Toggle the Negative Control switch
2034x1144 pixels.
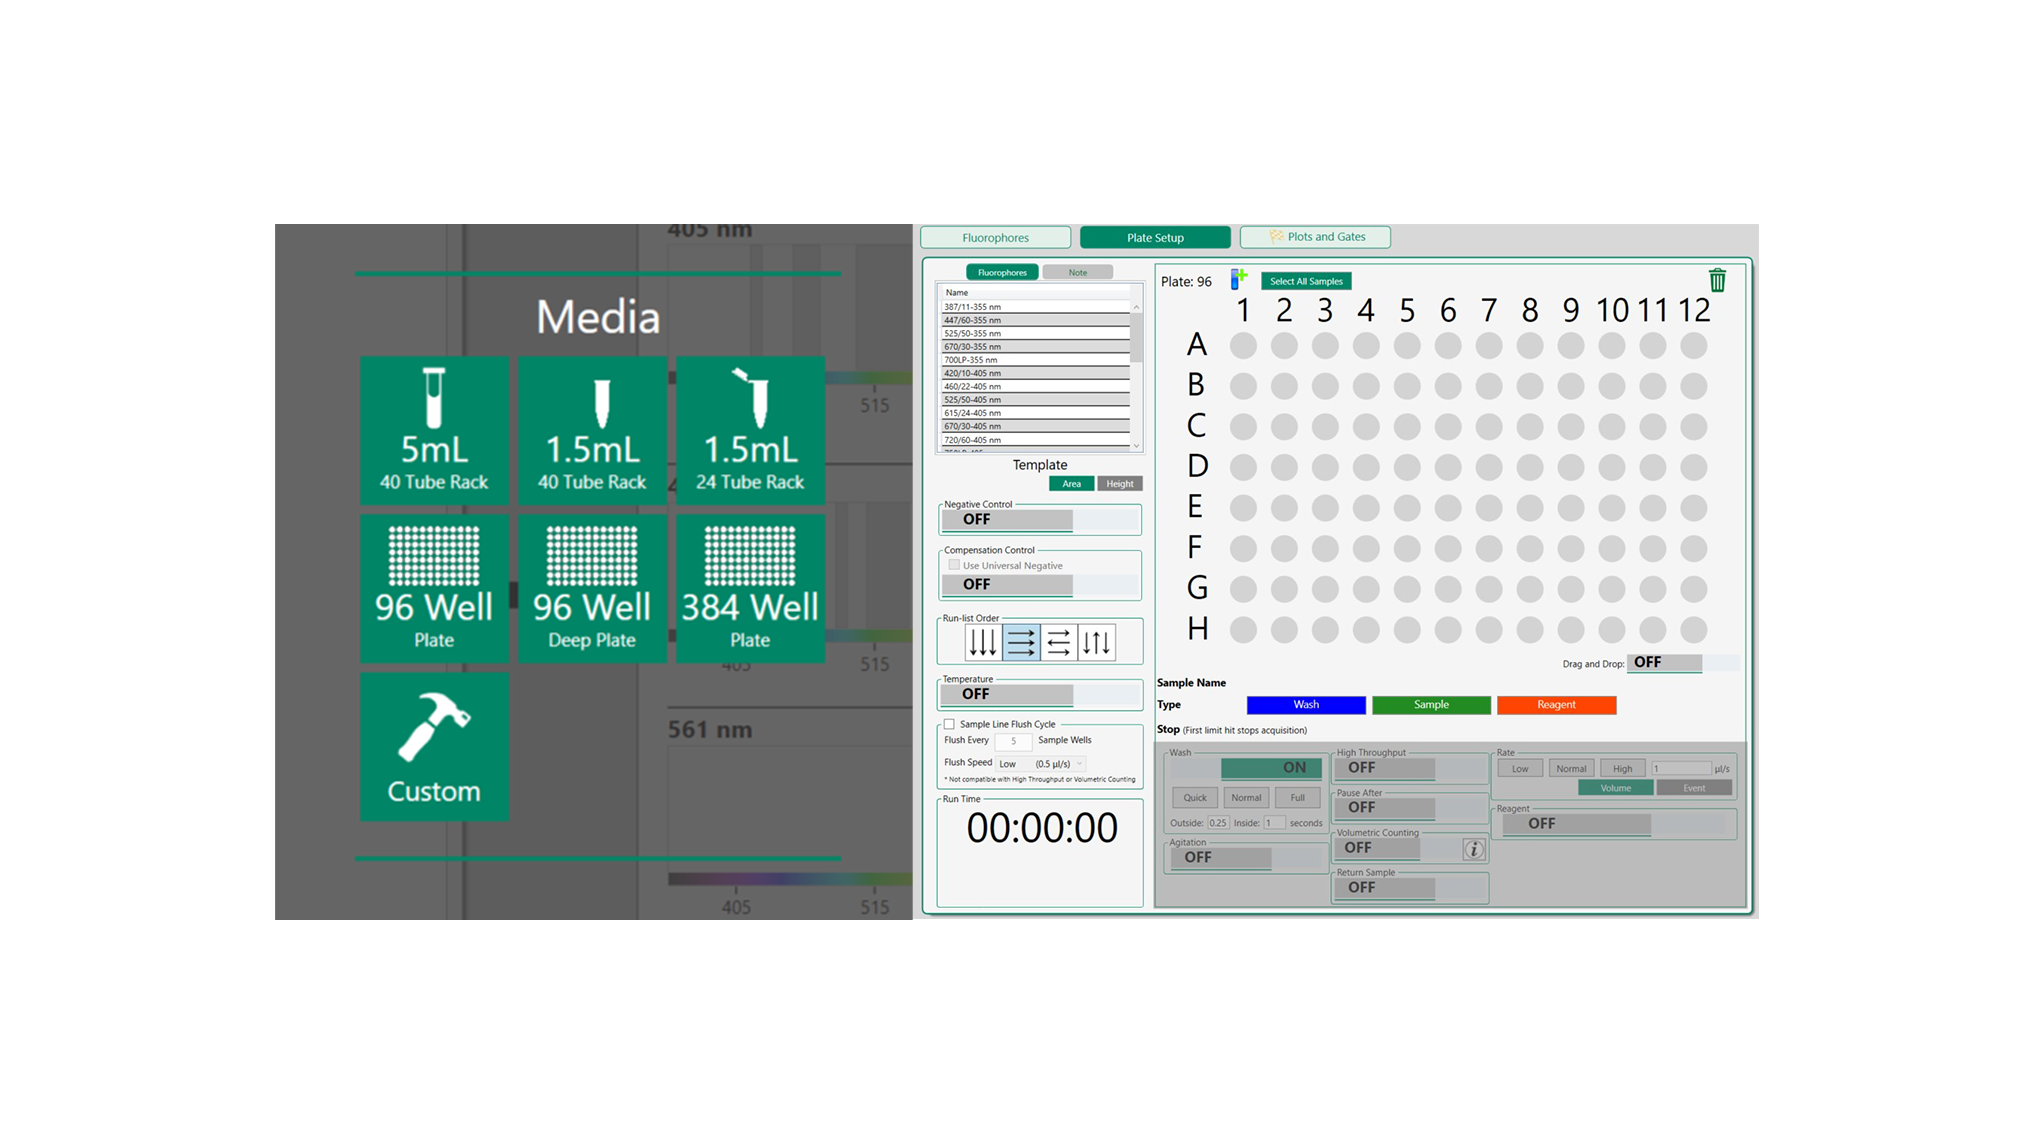point(1005,519)
